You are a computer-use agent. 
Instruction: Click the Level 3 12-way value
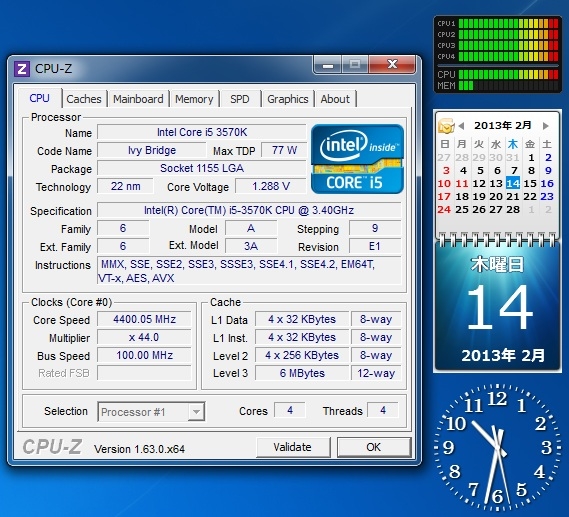tap(376, 373)
